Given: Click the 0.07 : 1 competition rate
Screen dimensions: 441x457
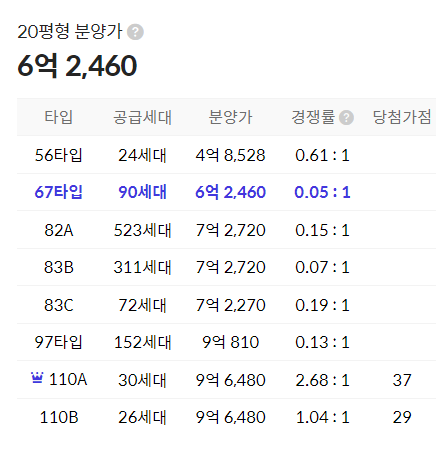Looking at the screenshot, I should point(322,267).
